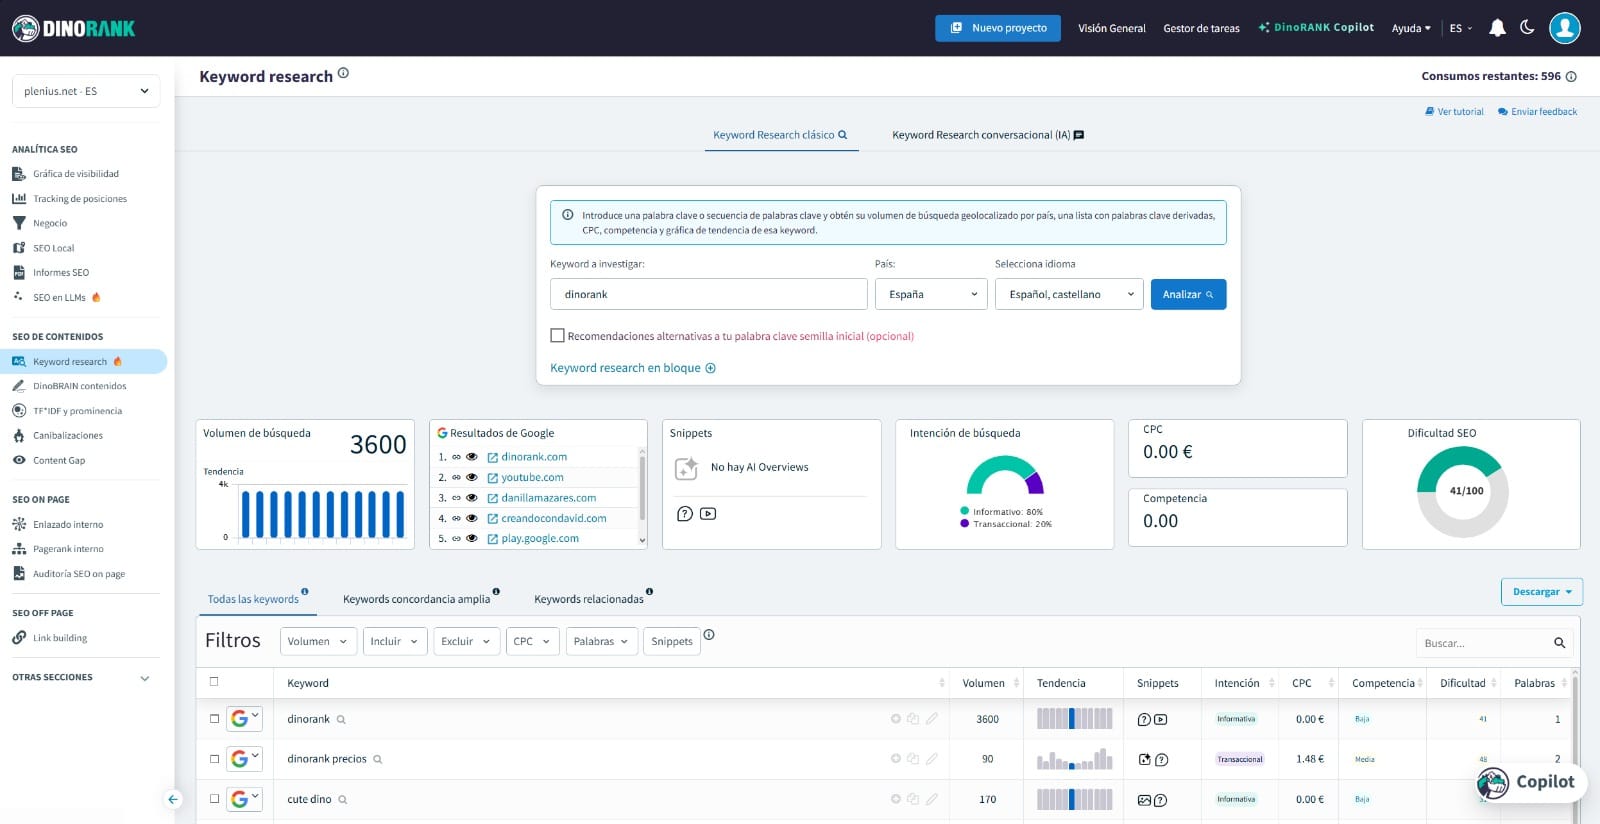Screen dimensions: 1600x824
Task: Click the Analizar button
Action: click(1188, 294)
